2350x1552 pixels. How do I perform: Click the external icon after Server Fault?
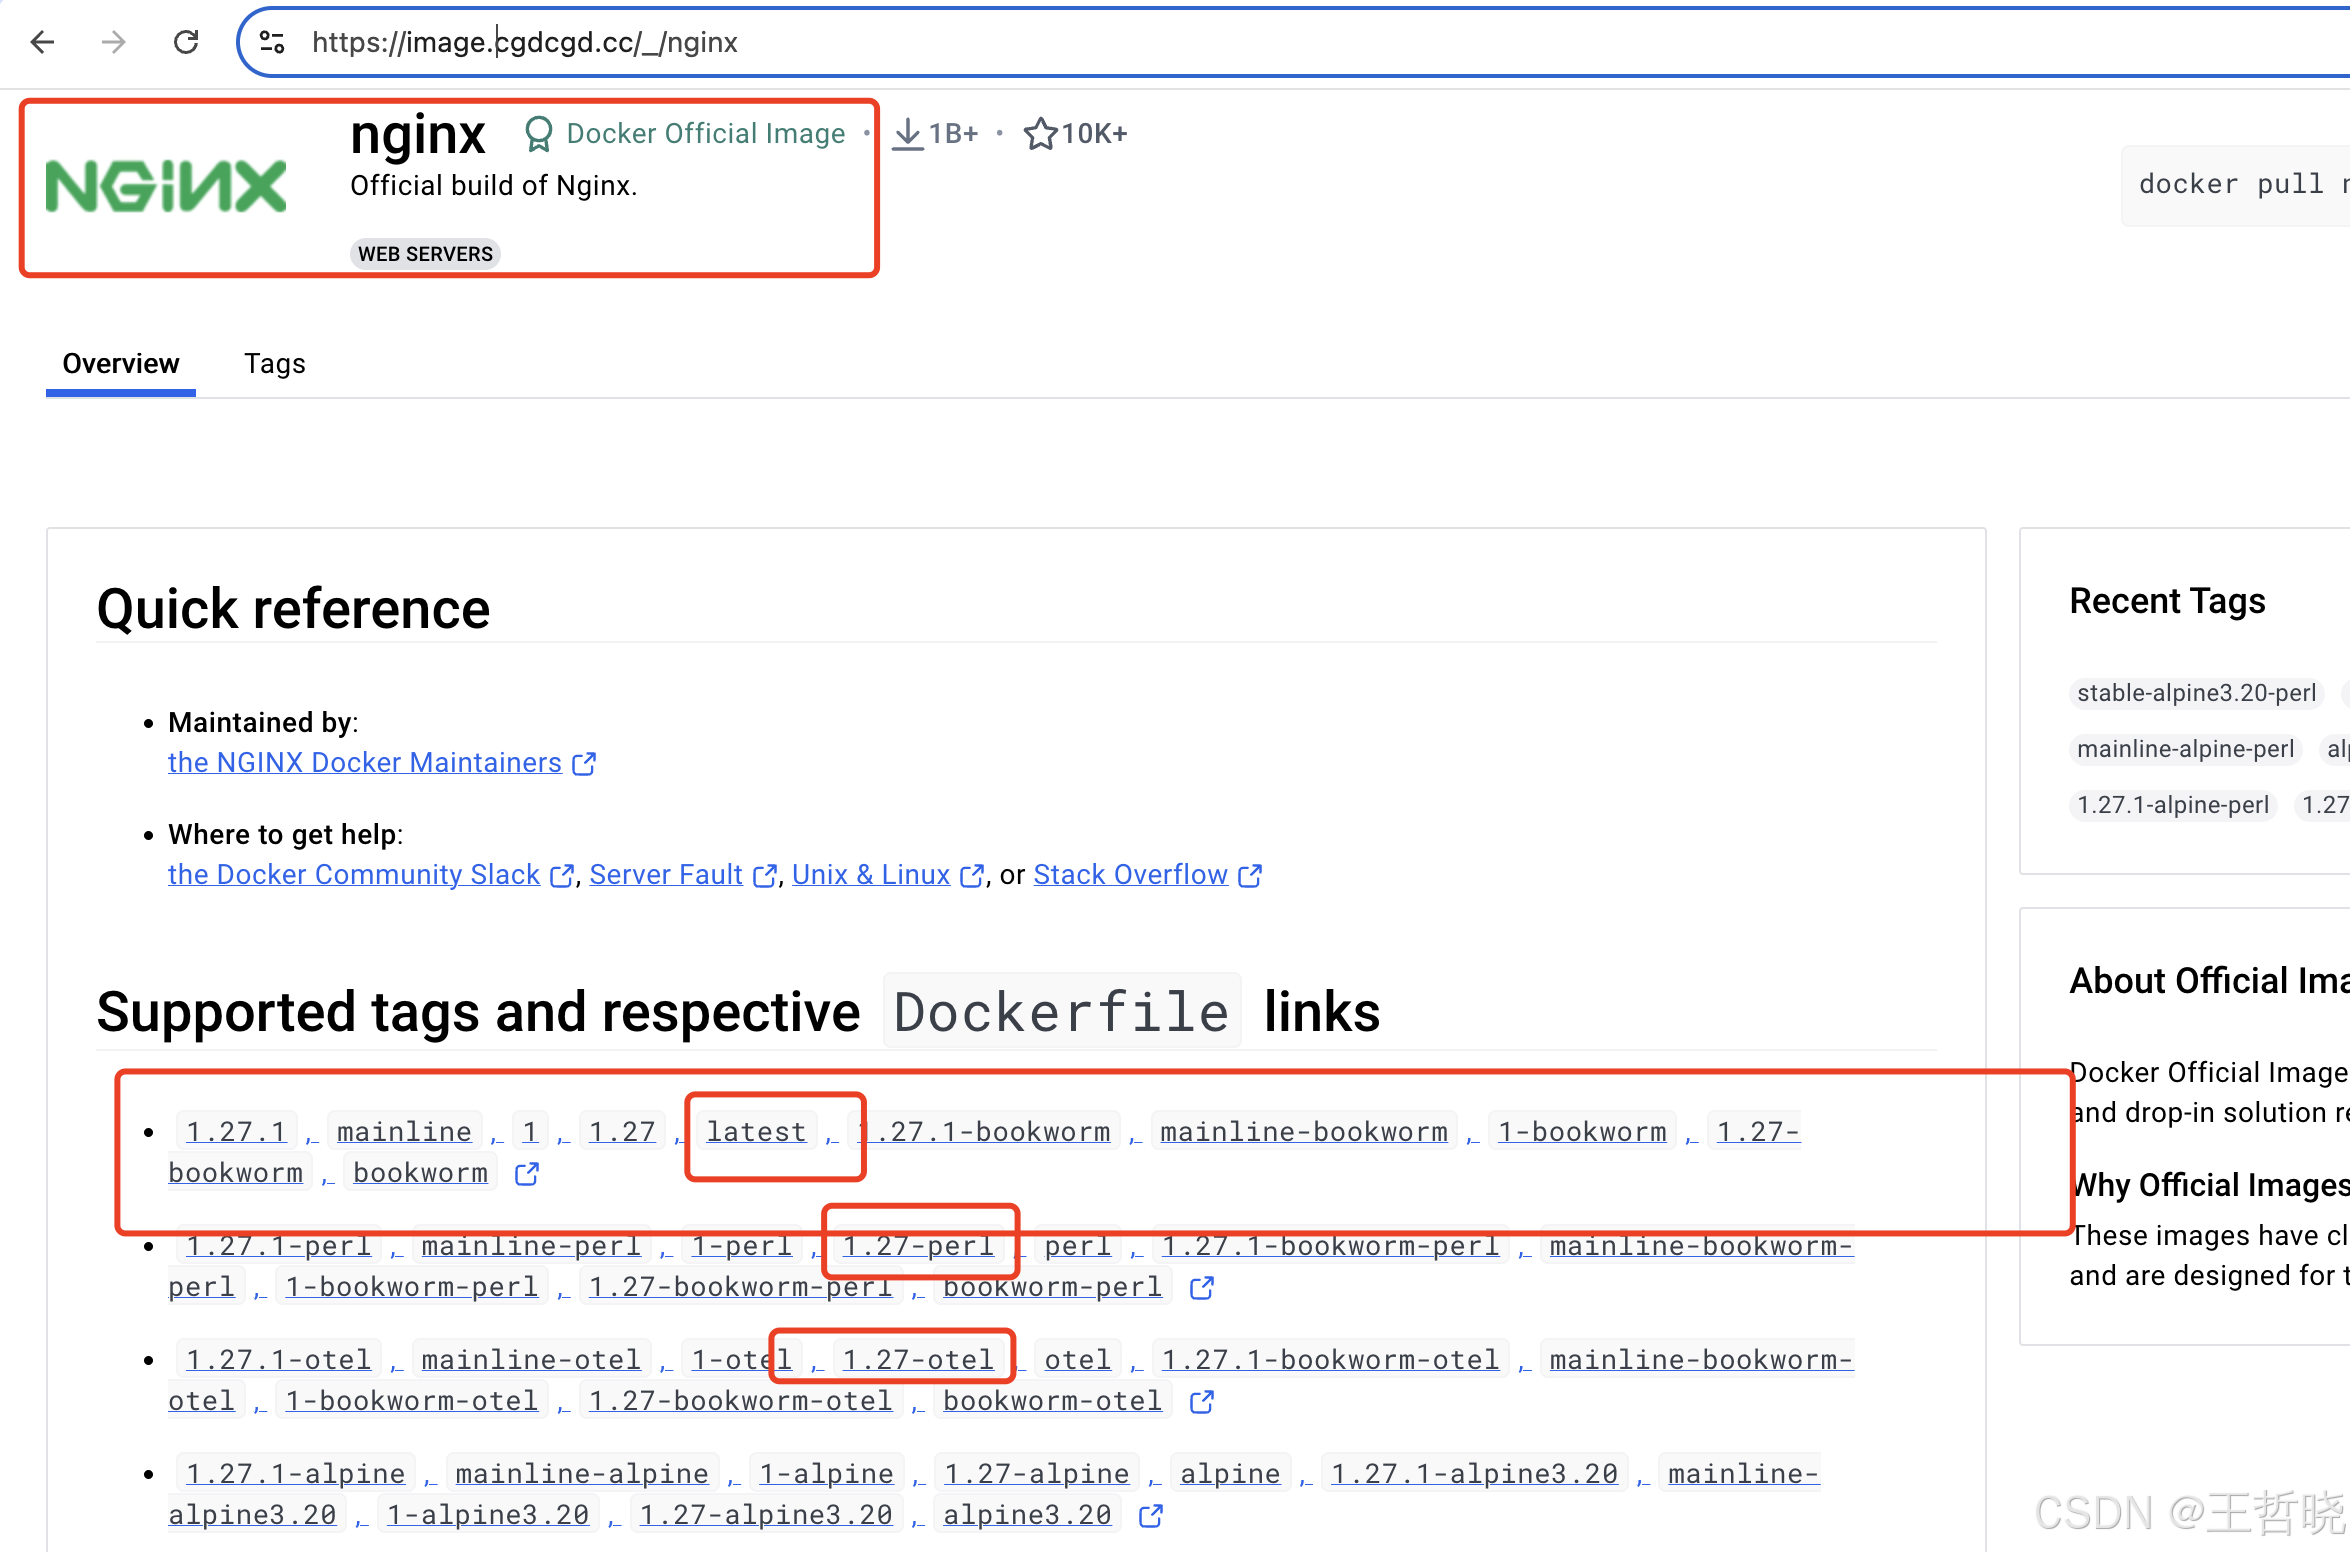[765, 876]
